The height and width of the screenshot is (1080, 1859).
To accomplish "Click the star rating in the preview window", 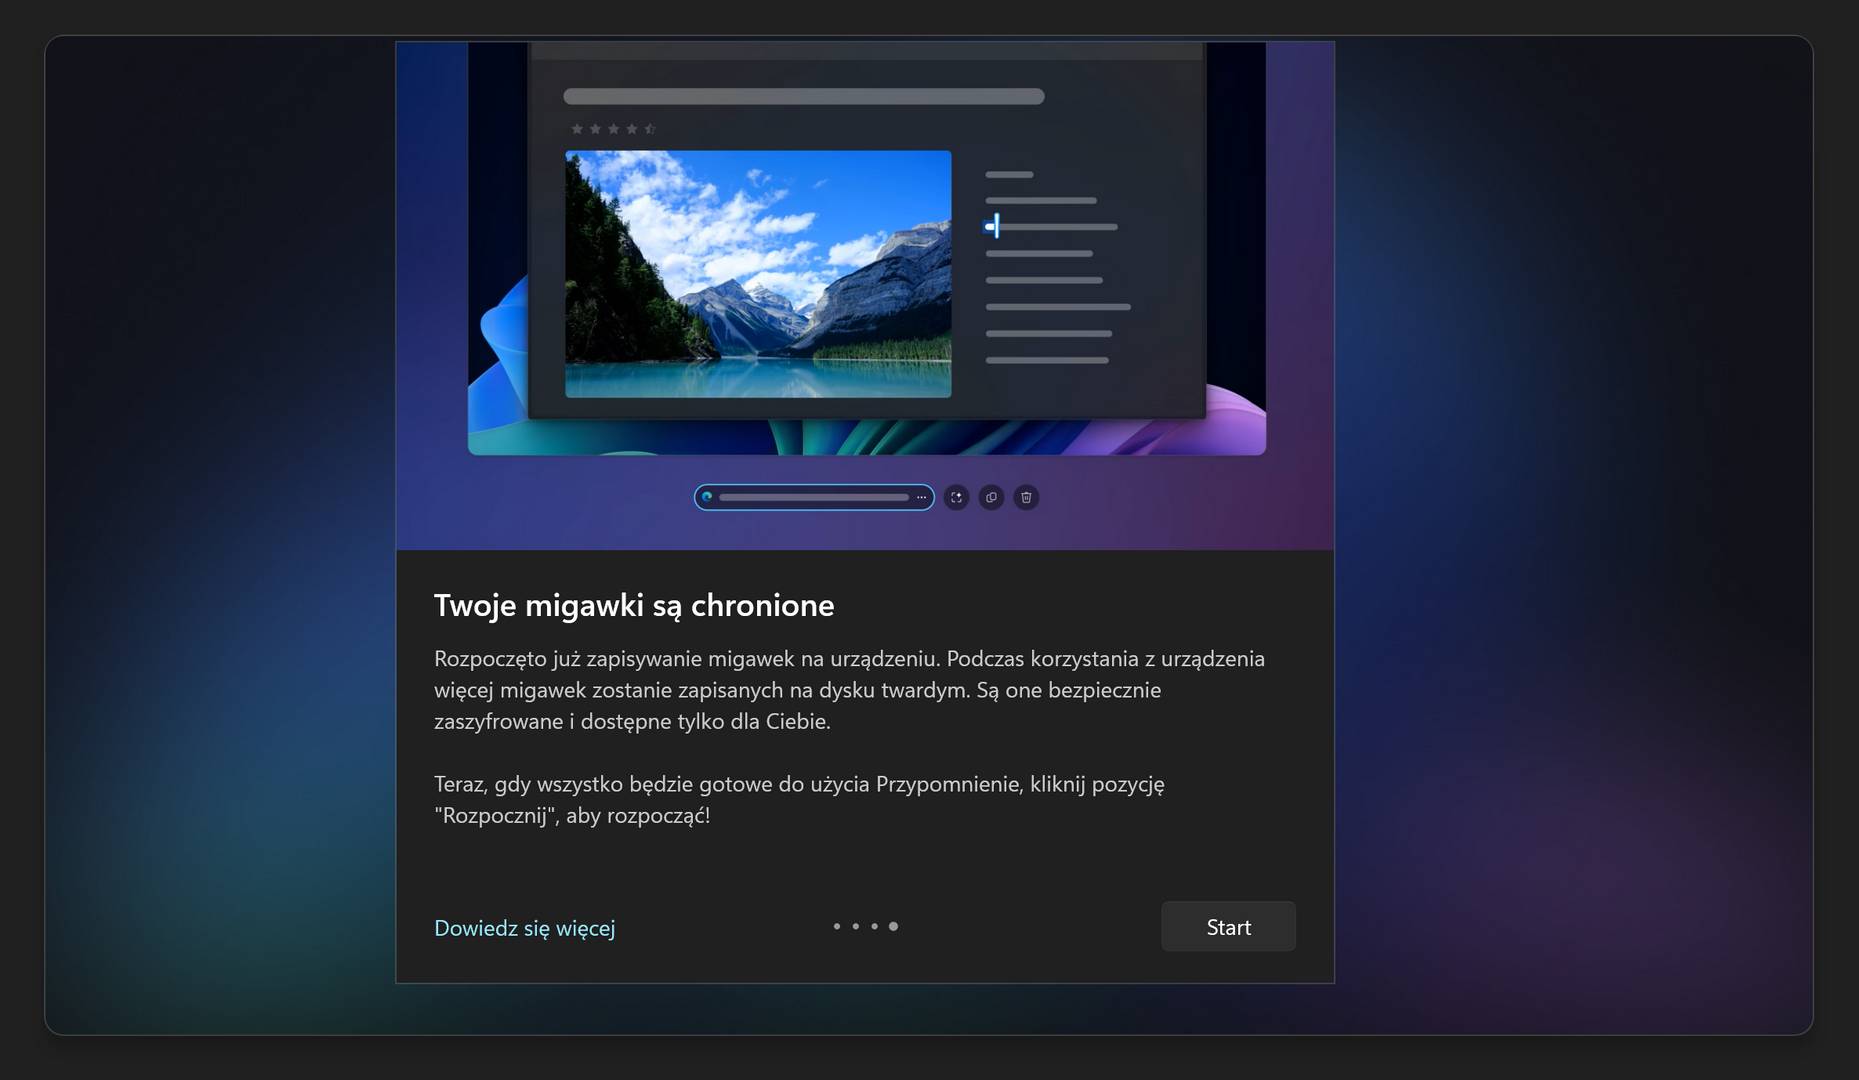I will [x=613, y=127].
